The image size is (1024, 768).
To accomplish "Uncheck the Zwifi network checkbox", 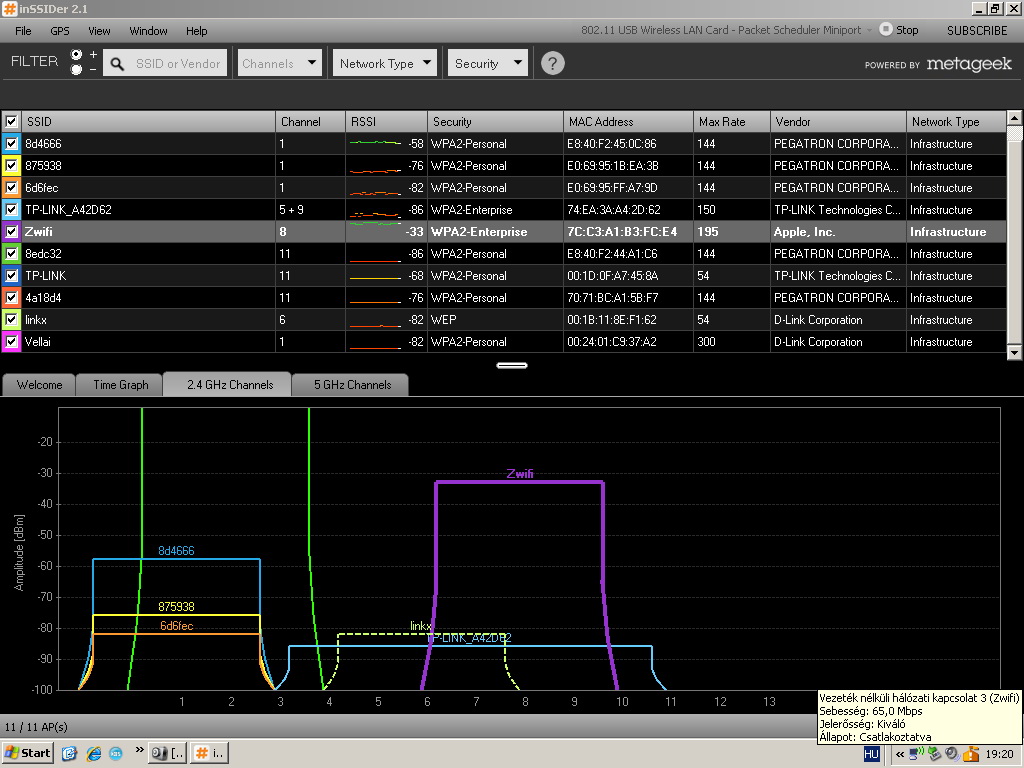I will coord(11,231).
